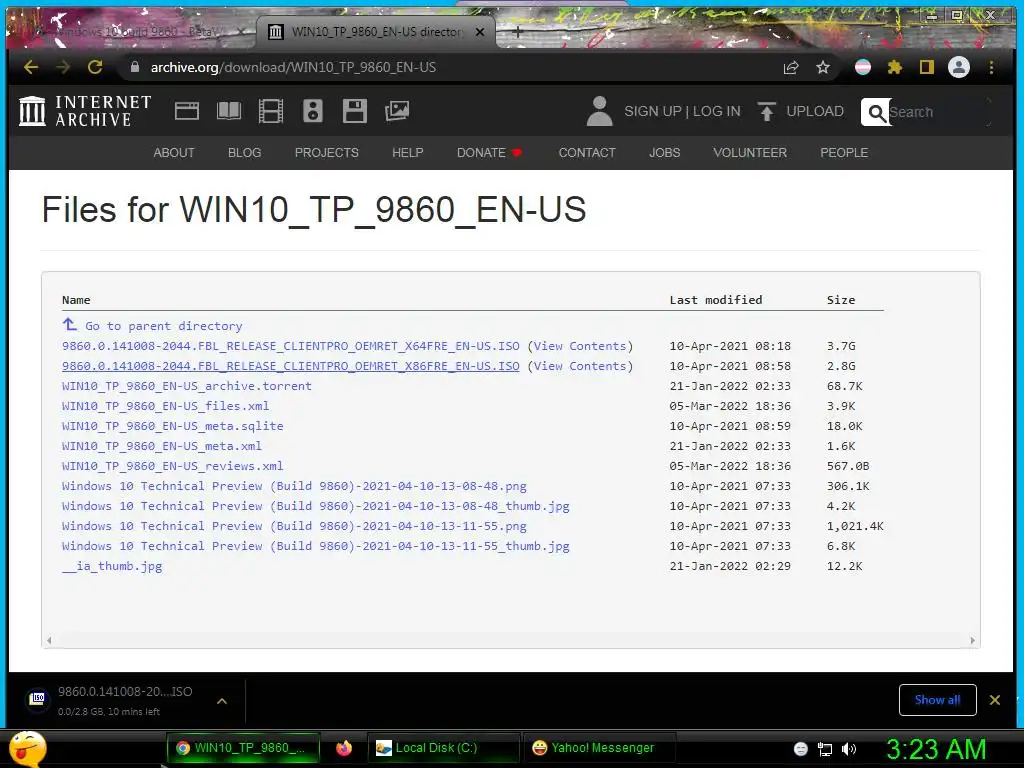The image size is (1024, 768).
Task: Open the Web archive icon
Action: tap(187, 111)
